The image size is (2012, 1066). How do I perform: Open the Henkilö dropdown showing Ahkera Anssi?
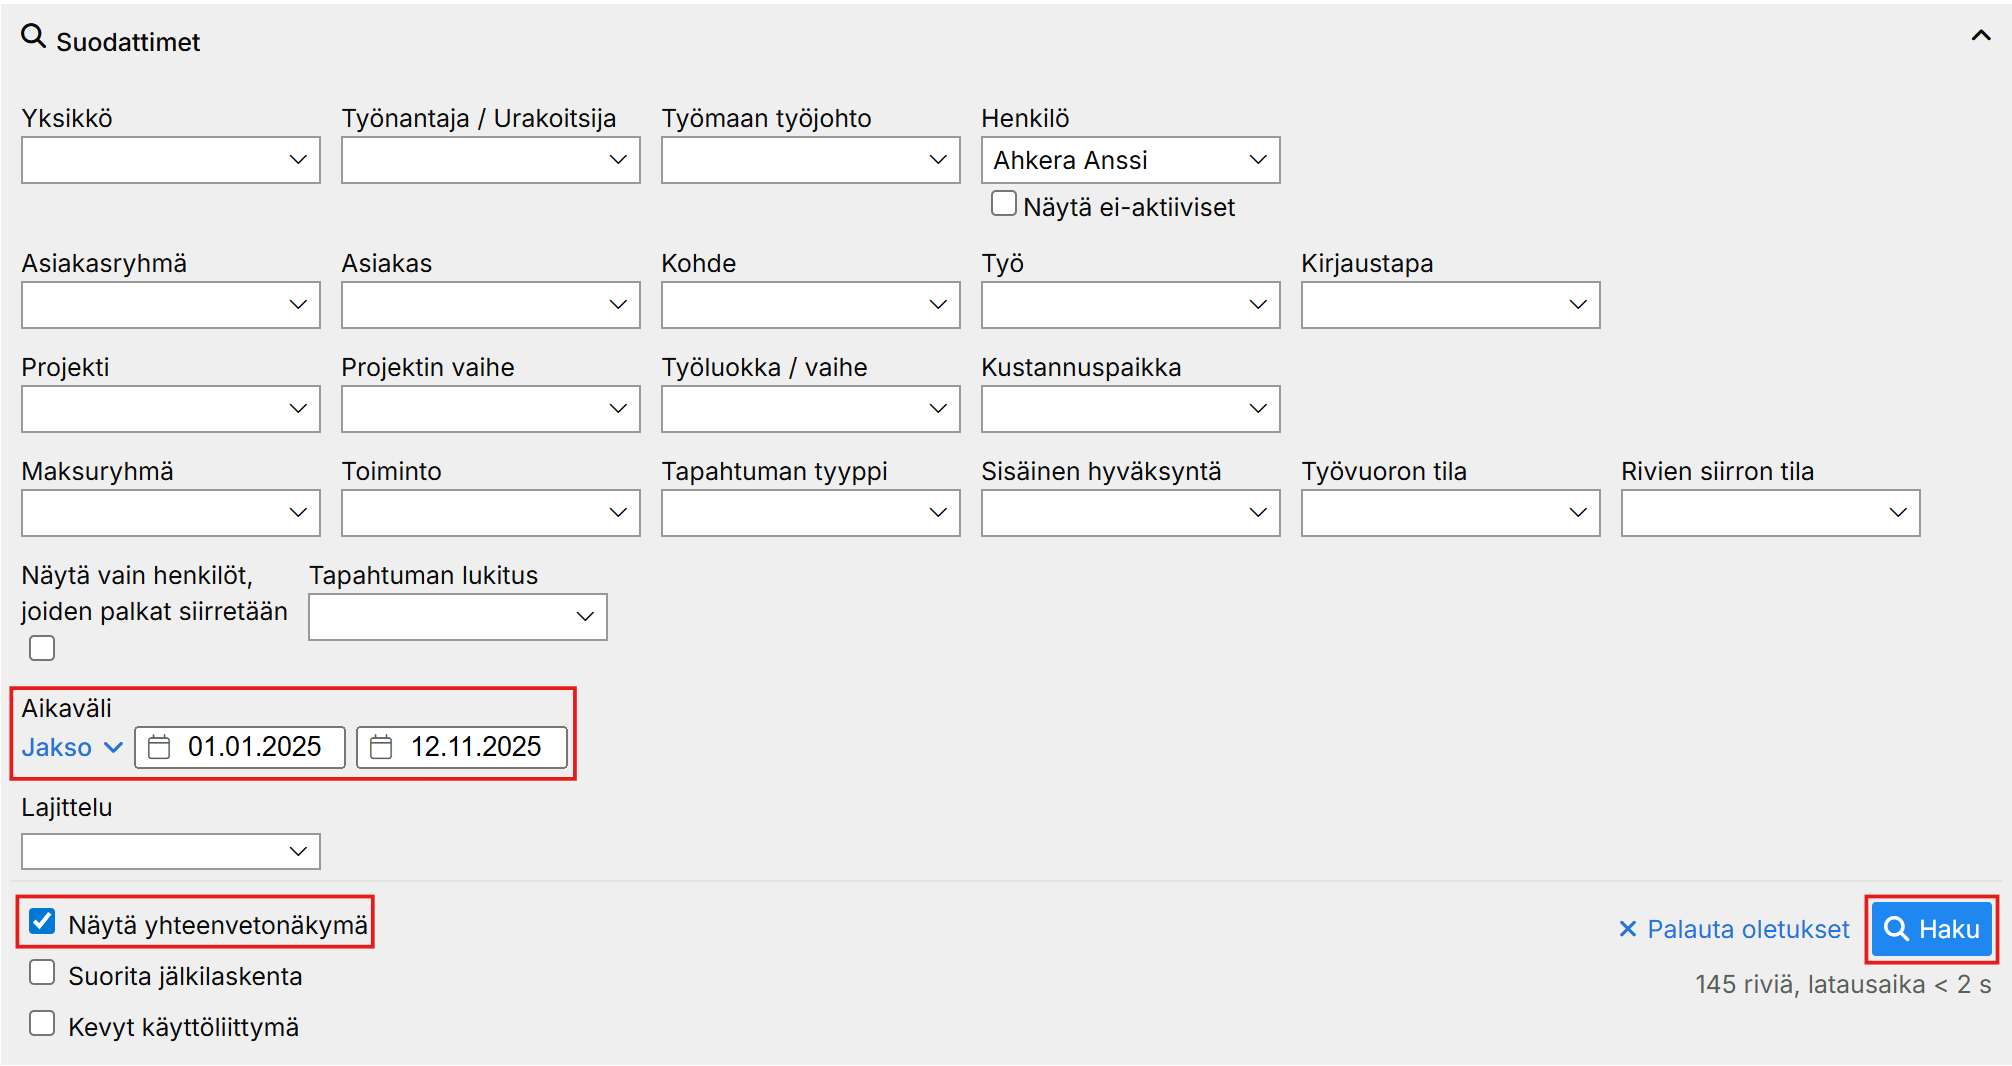[x=1130, y=160]
